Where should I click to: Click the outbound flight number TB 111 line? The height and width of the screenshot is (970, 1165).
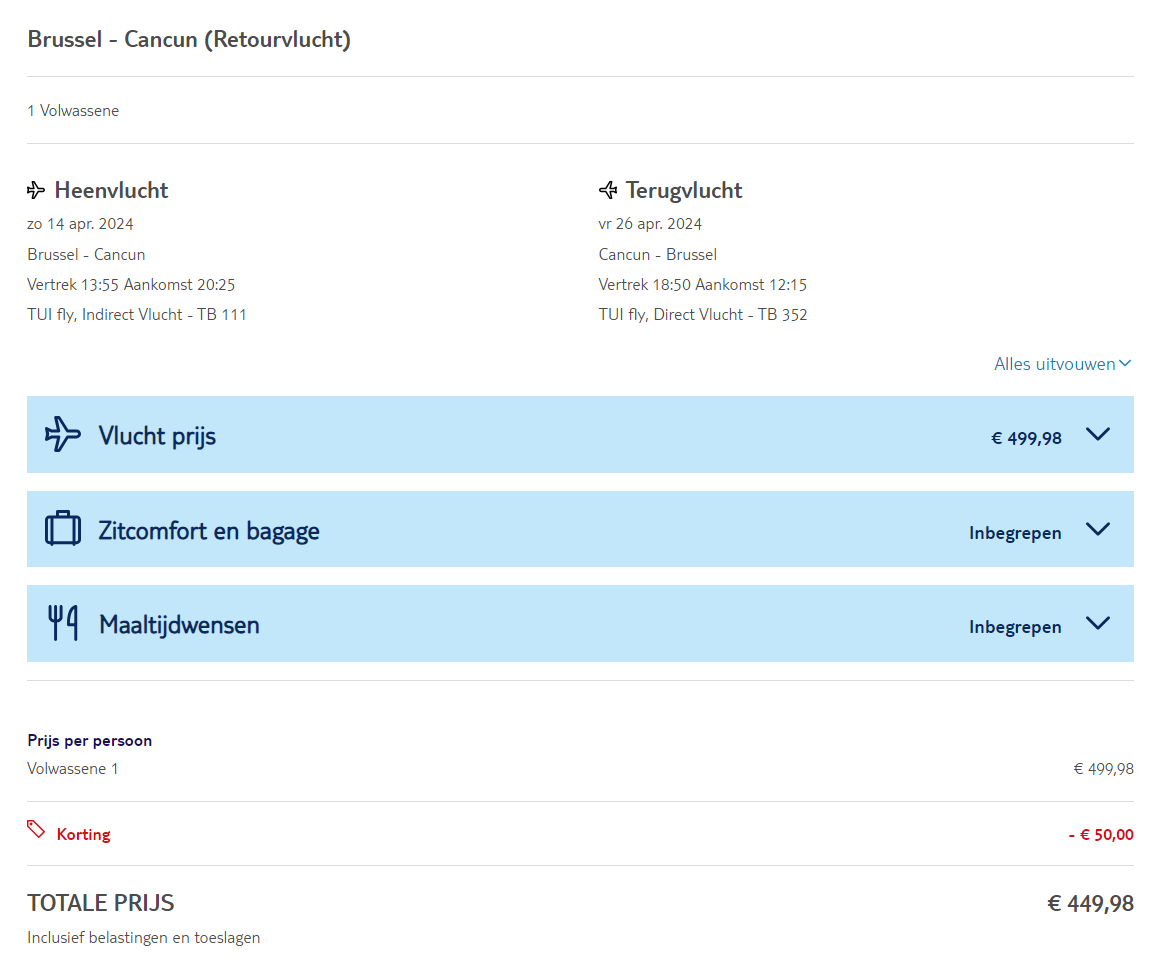(137, 315)
